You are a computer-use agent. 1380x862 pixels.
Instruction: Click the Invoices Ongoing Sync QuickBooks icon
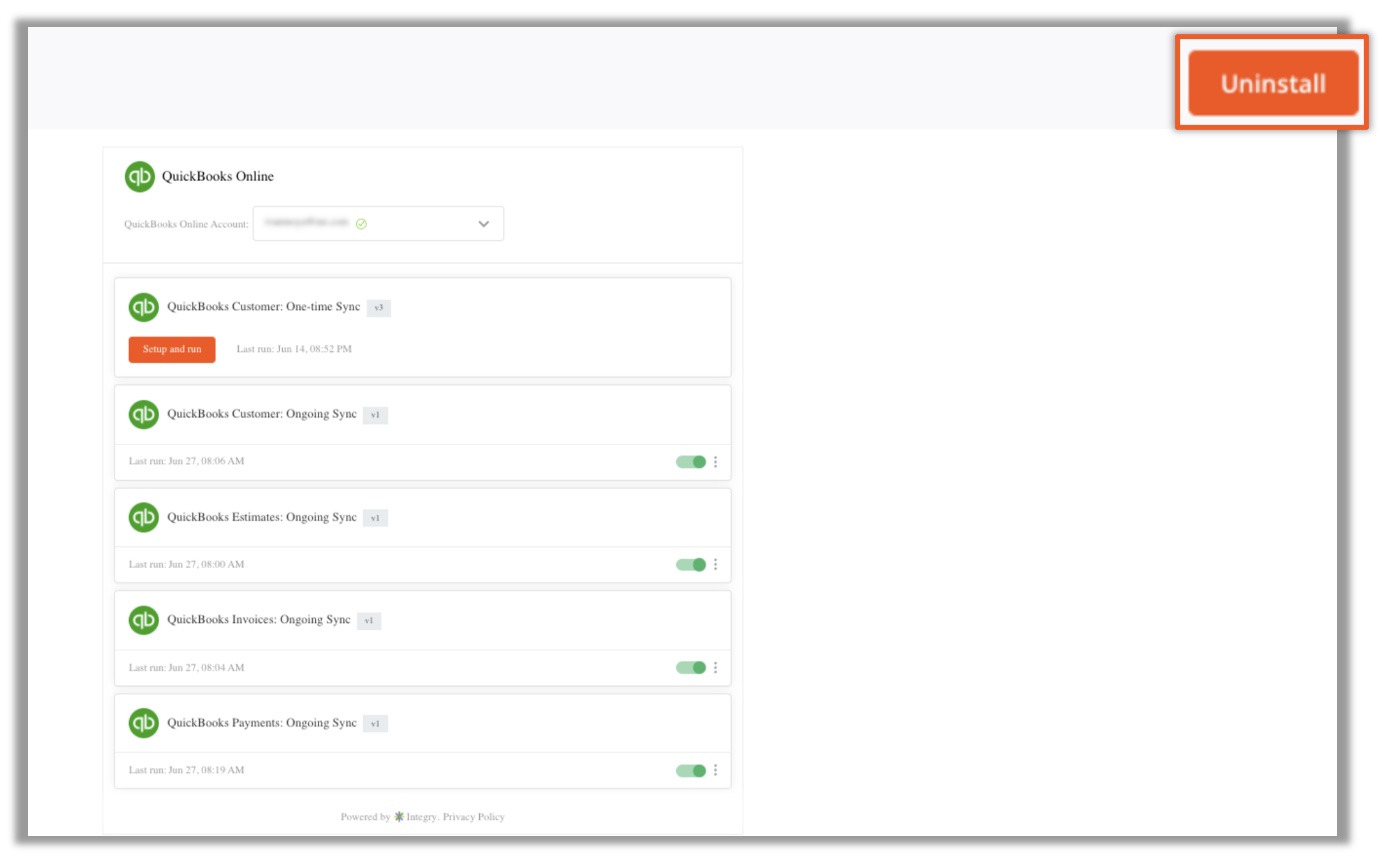pos(144,620)
